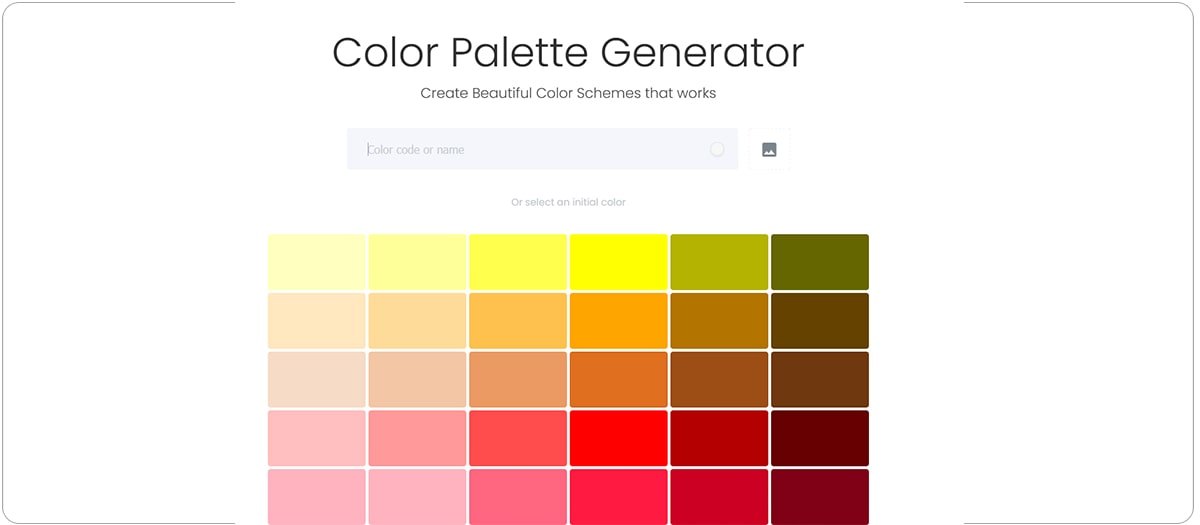Select the burnt orange swatch

click(619, 380)
